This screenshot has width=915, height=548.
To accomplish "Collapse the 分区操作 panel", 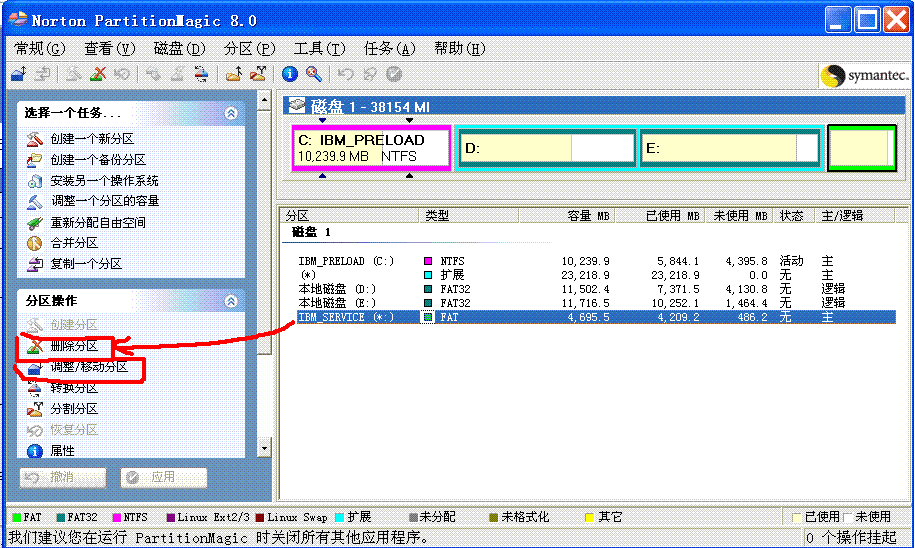I will click(x=231, y=301).
